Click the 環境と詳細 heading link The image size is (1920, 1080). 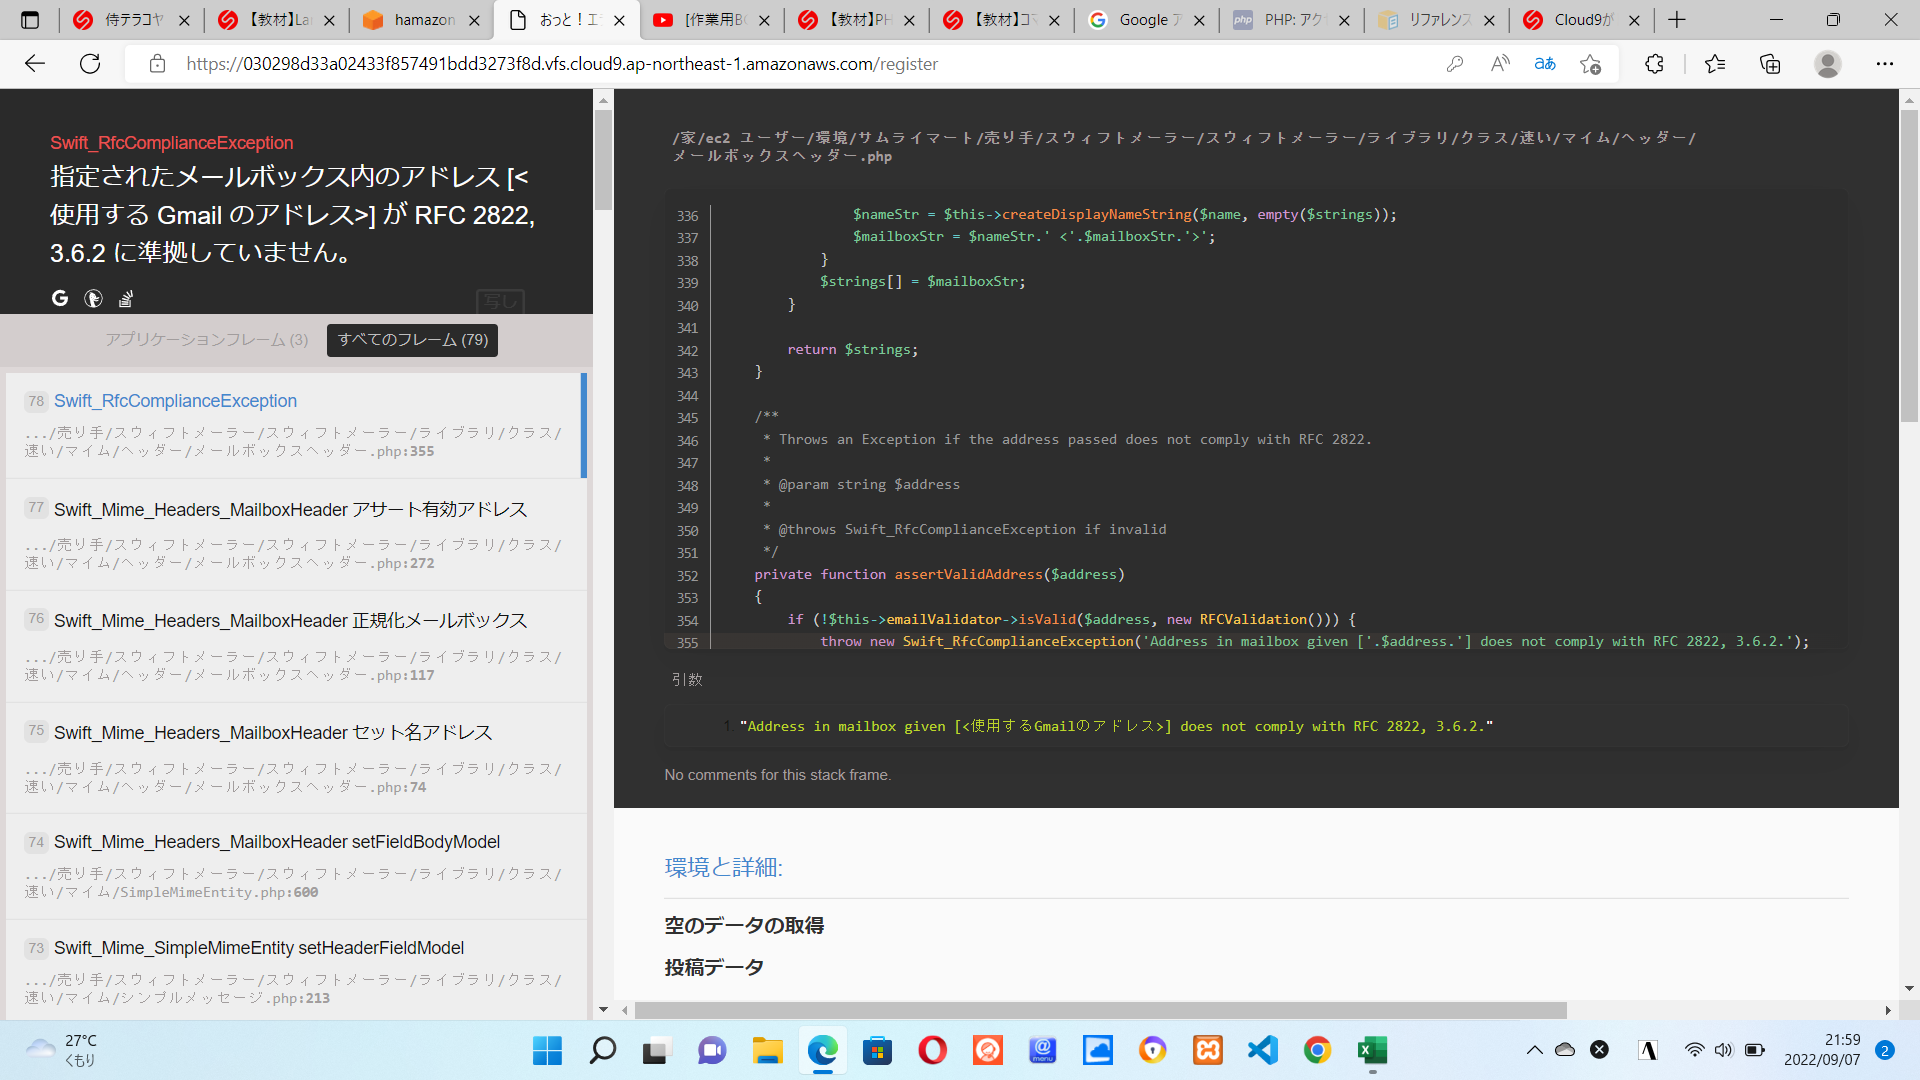click(723, 867)
